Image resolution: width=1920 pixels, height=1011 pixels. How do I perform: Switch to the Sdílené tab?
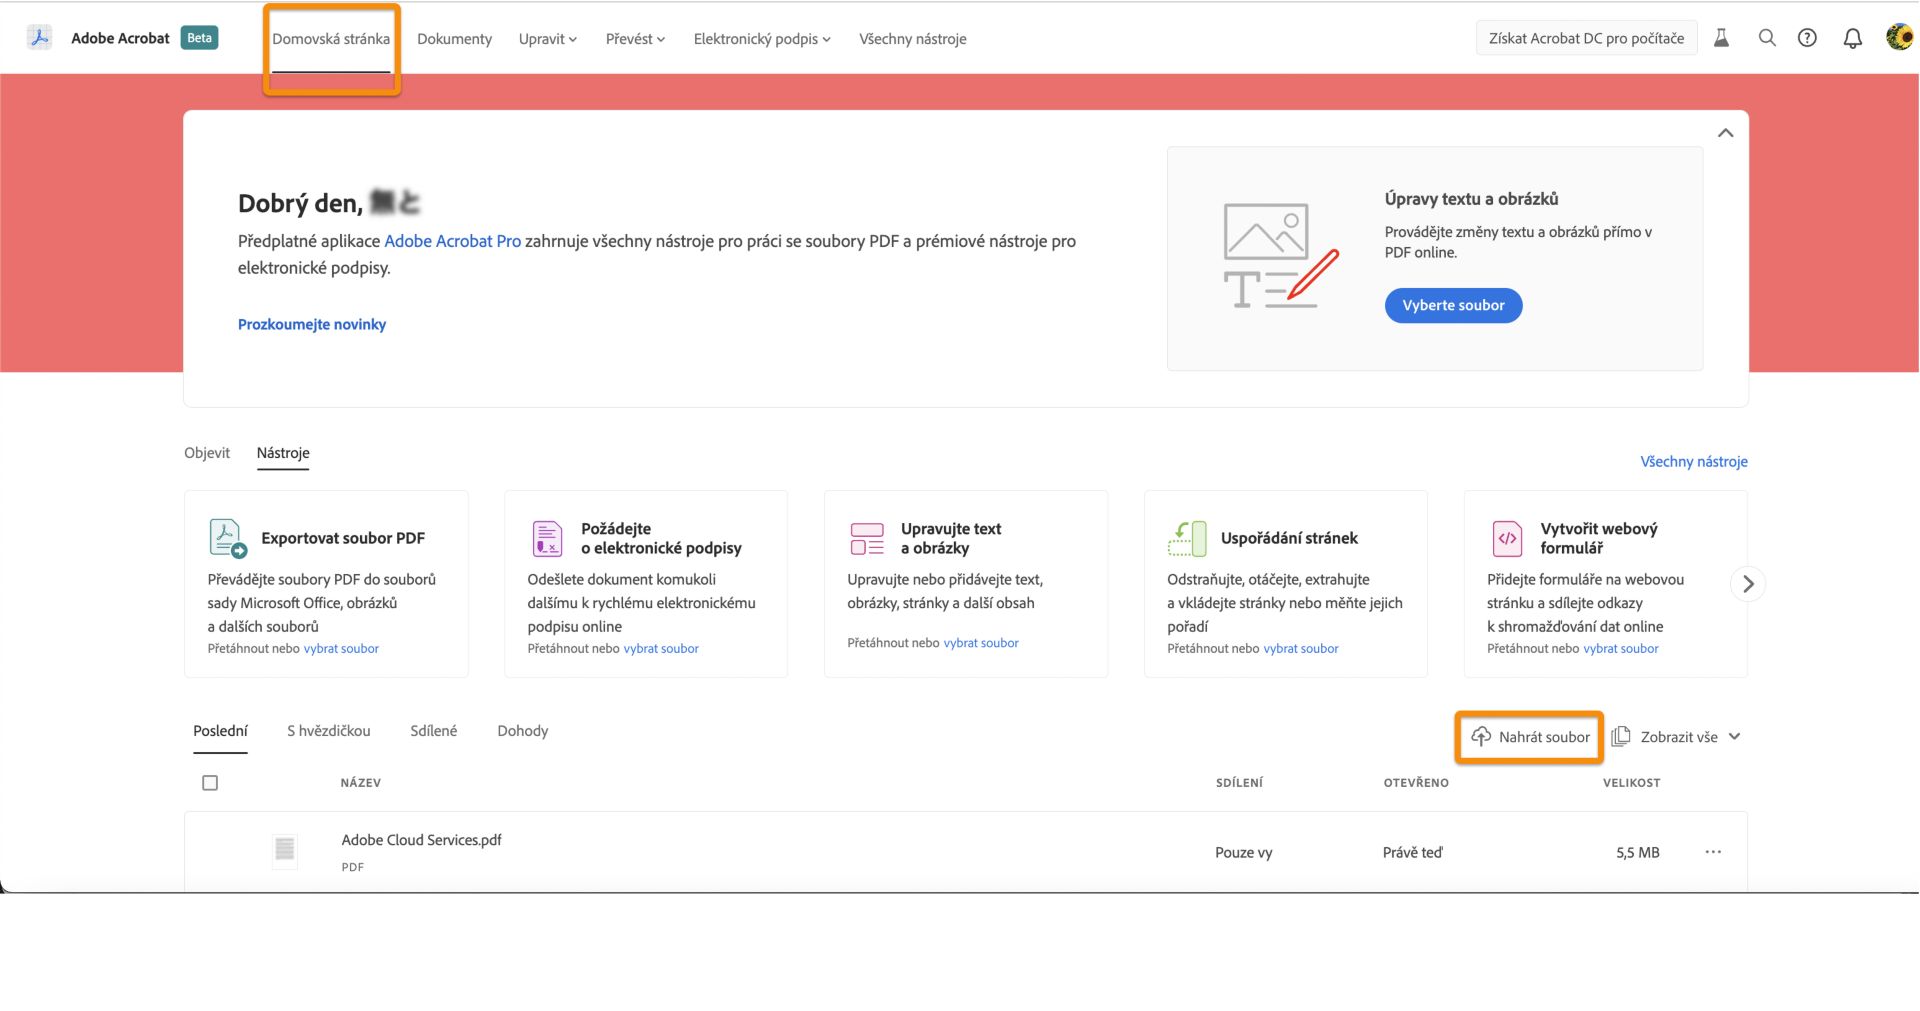433,731
